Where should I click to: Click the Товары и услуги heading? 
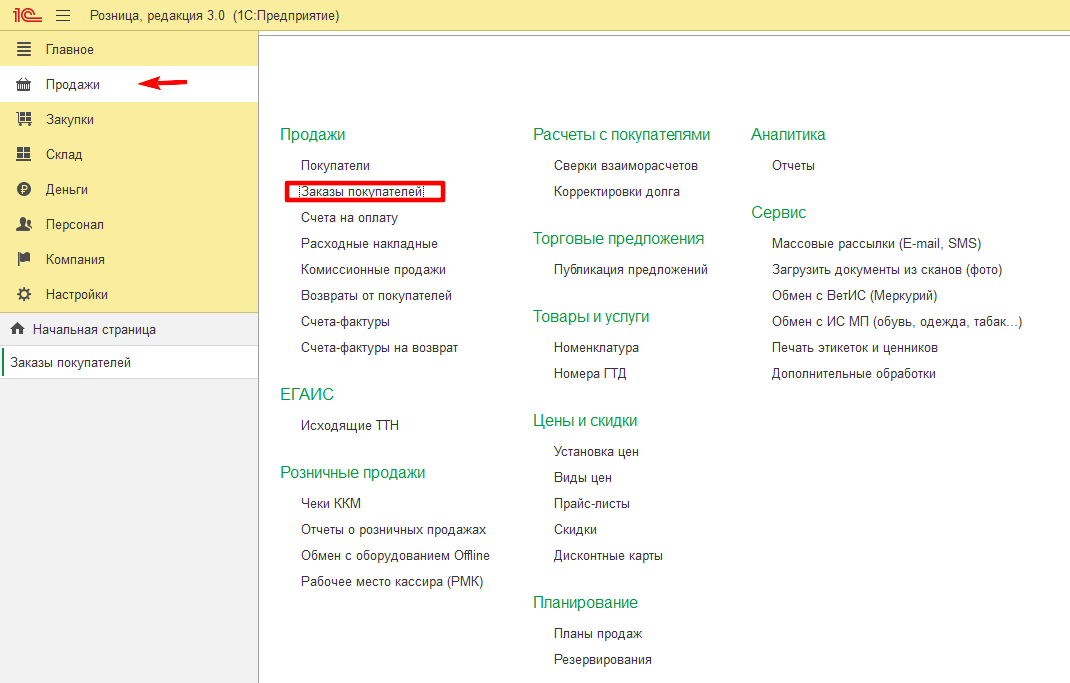591,317
